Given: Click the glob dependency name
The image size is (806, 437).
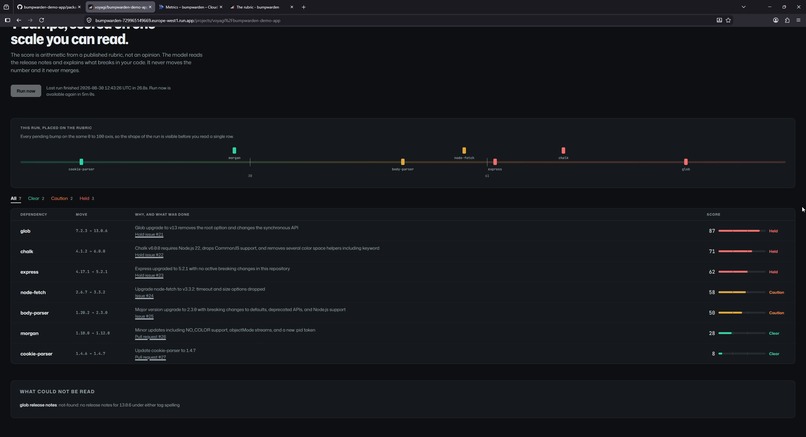Looking at the screenshot, I should (x=25, y=231).
